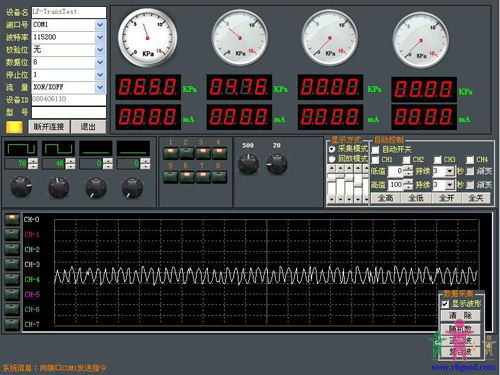Flip switch number 6 in the switch bank

point(187,177)
